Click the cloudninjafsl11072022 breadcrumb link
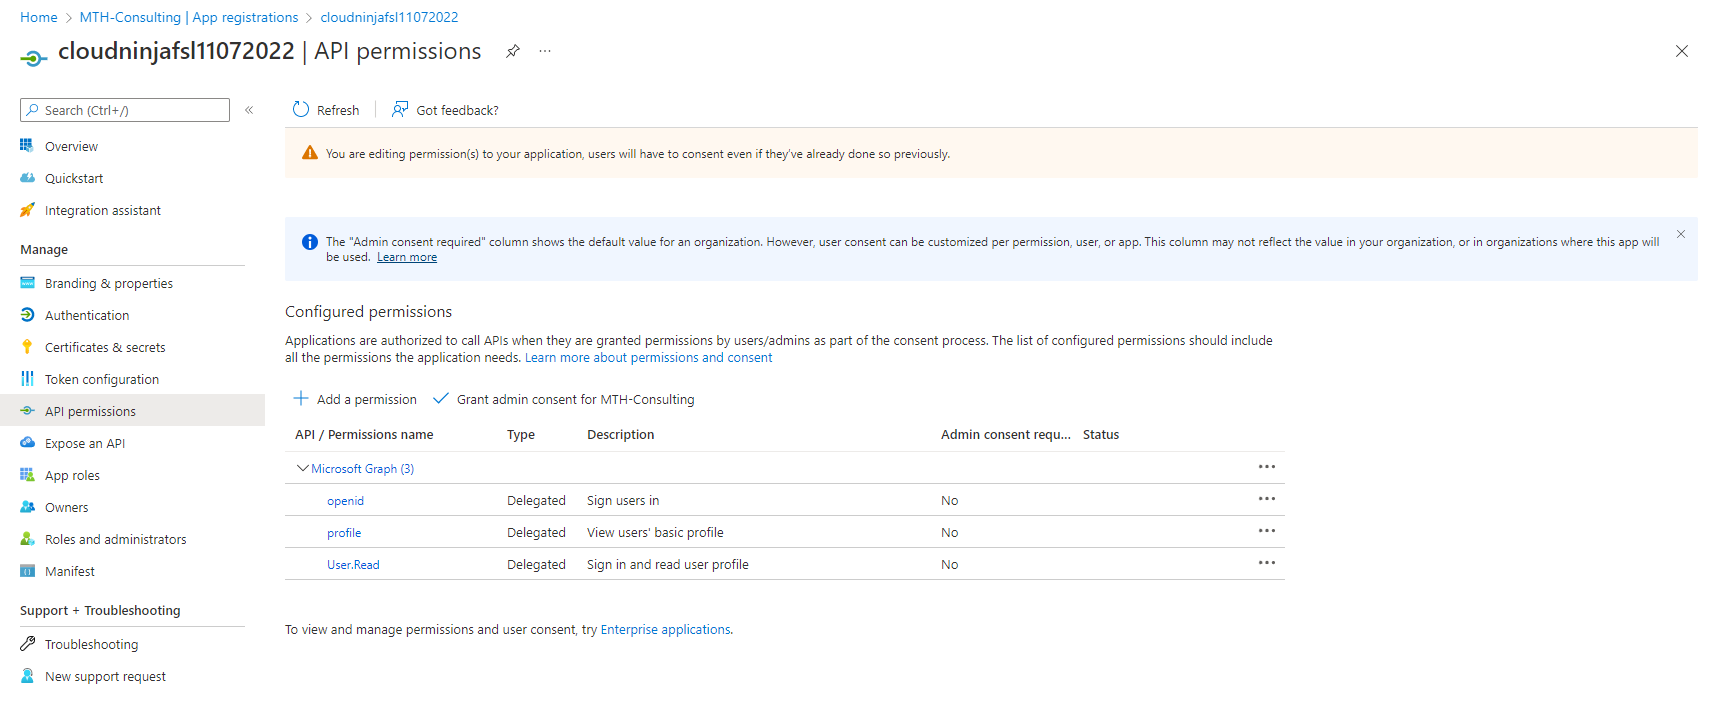 coord(389,17)
